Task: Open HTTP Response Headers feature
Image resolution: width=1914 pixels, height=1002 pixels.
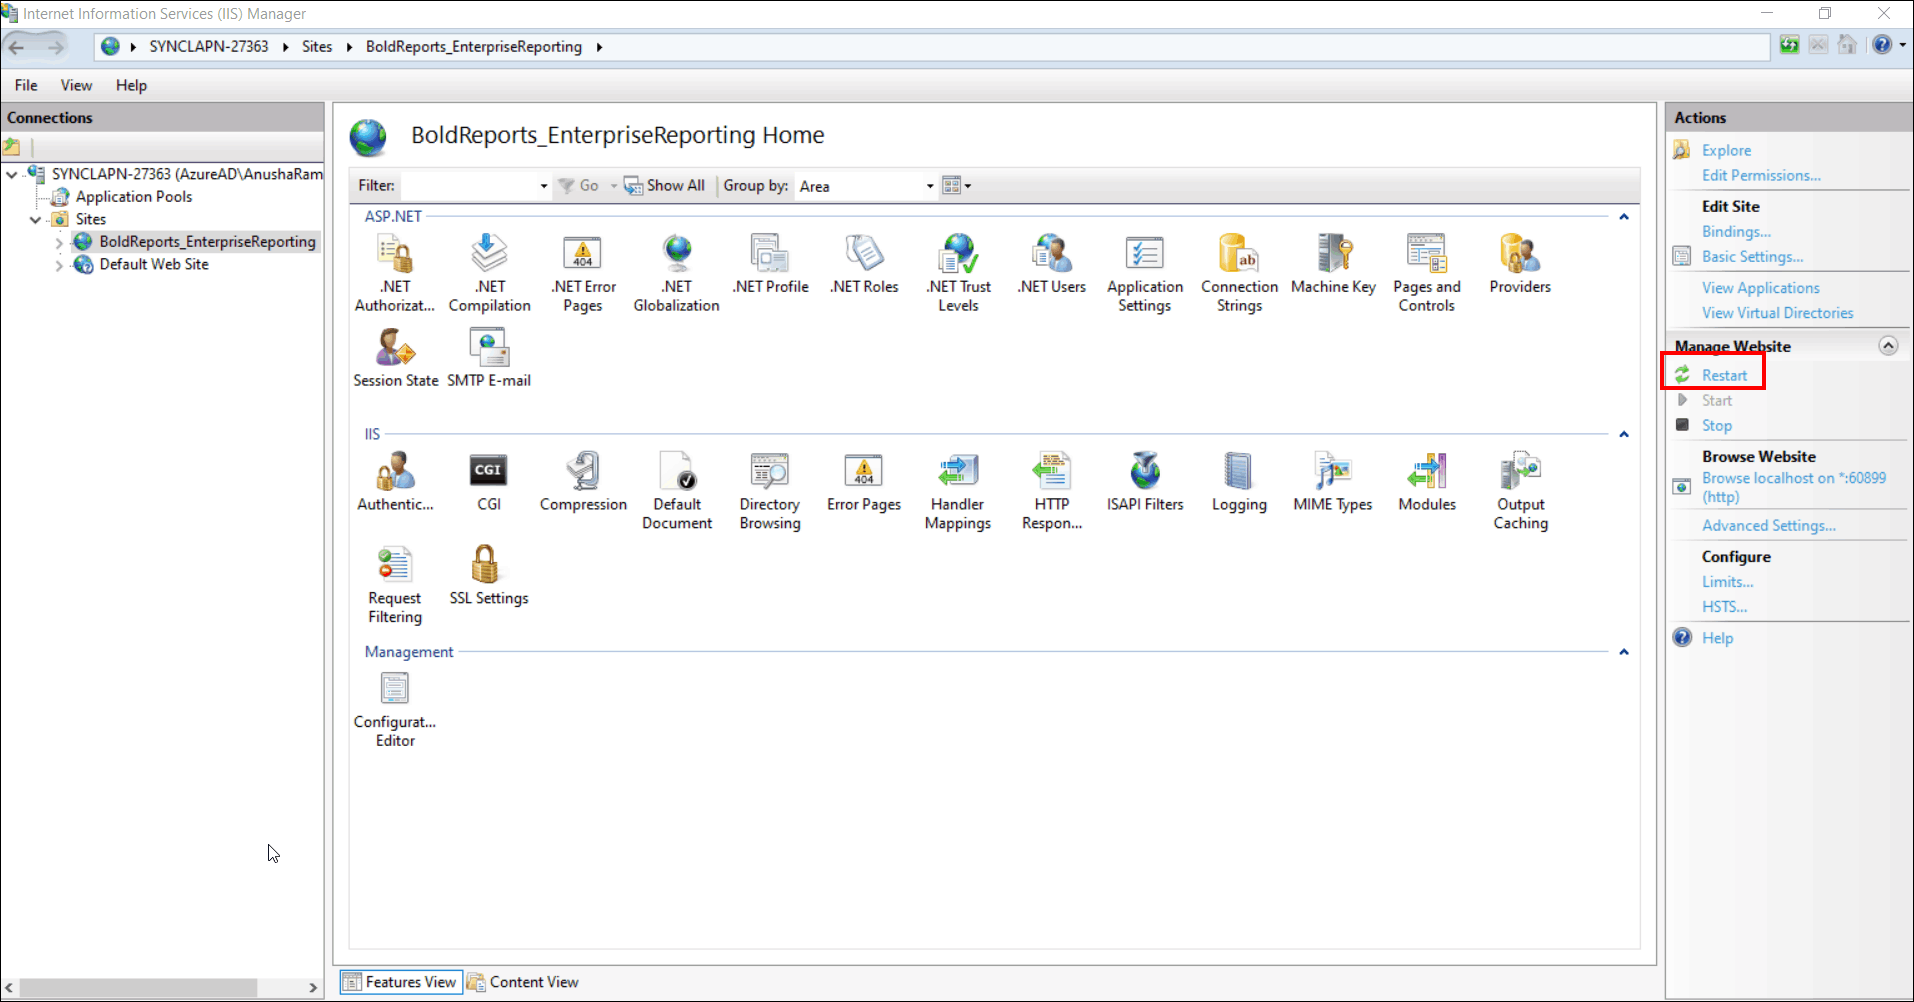Action: coord(1052,490)
